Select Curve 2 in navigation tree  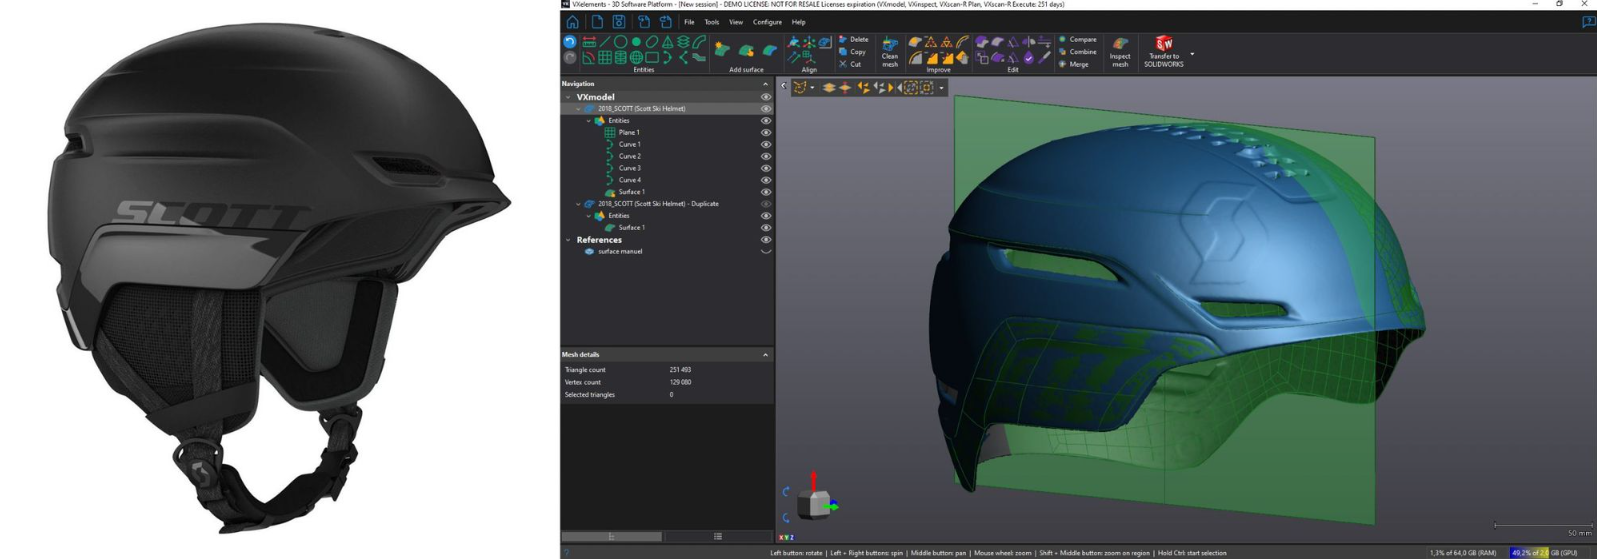pyautogui.click(x=629, y=156)
